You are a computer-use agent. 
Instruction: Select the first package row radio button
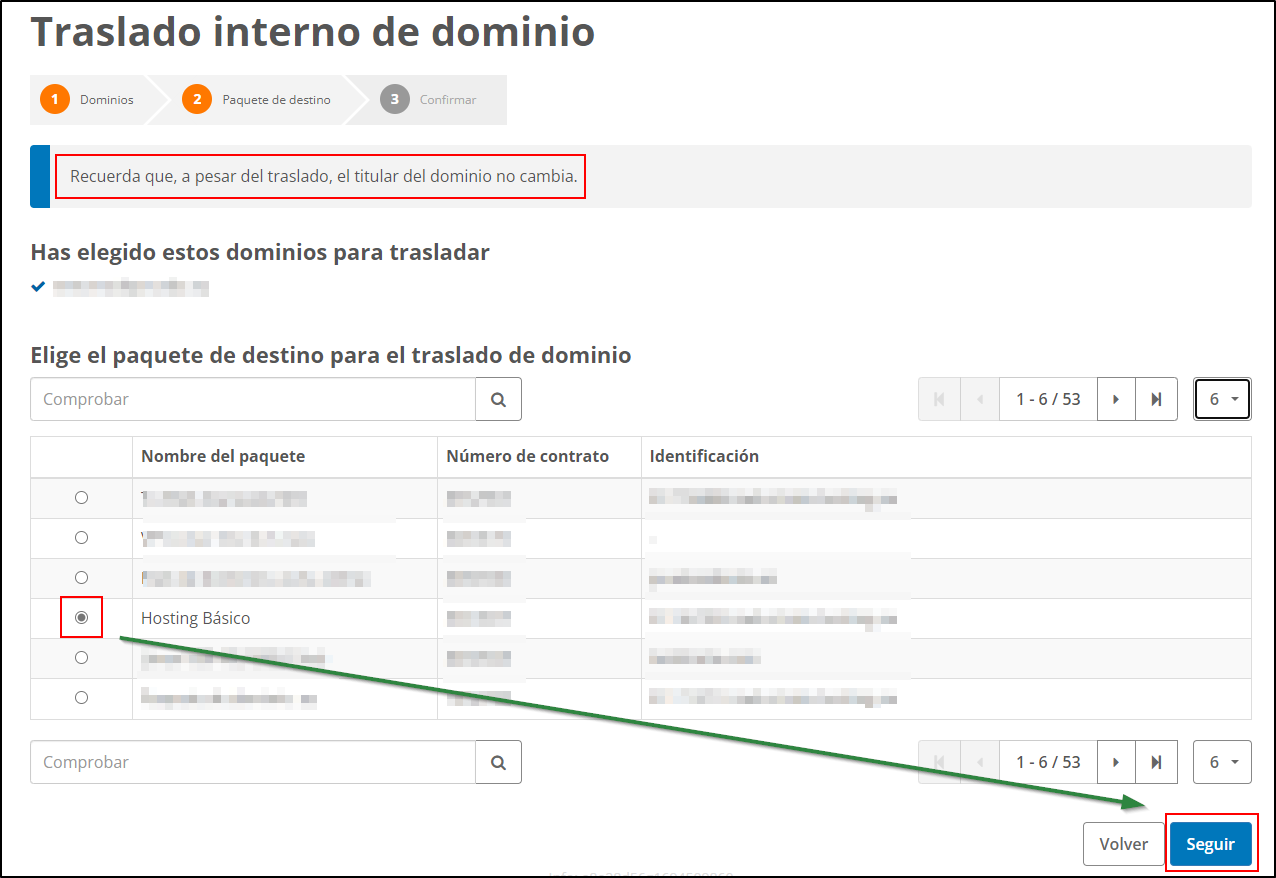pos(81,497)
